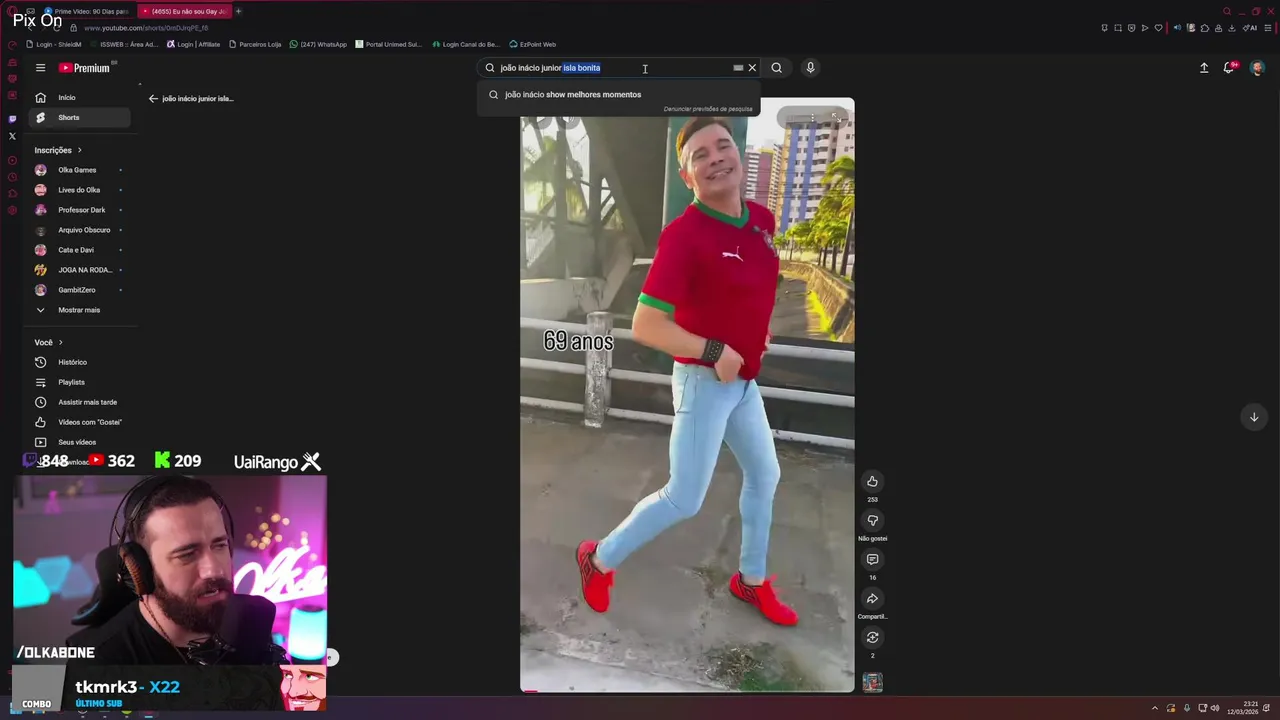Open Seus vídeos in sidebar
This screenshot has width=1280, height=720.
78,442
